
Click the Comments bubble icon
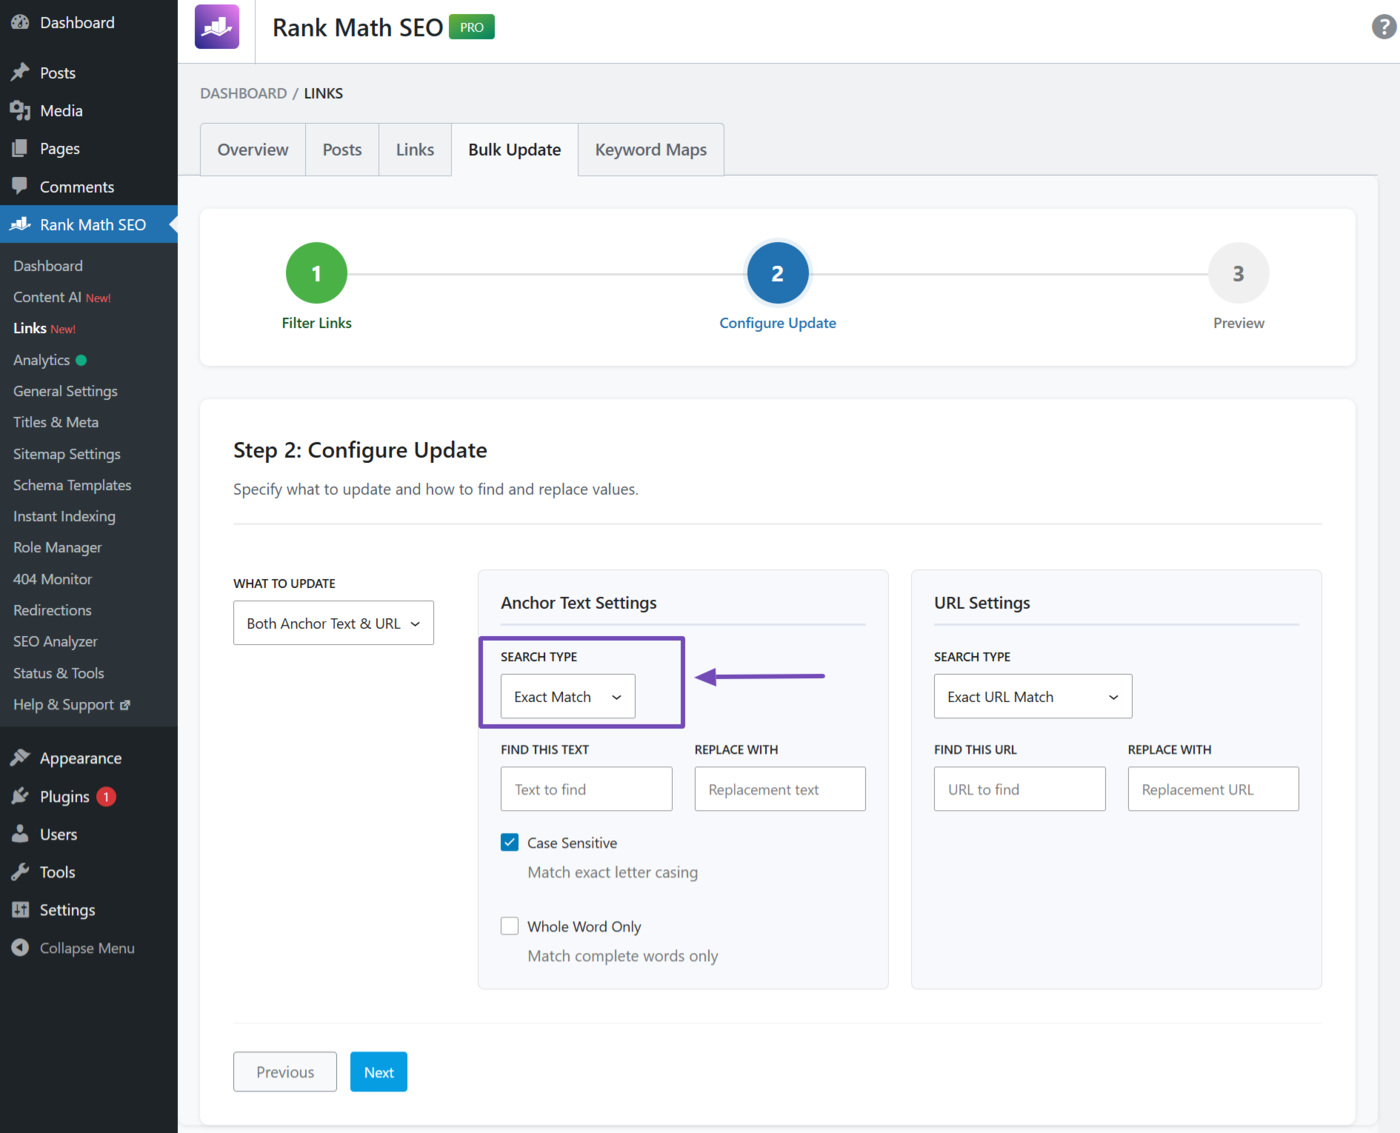click(x=20, y=186)
